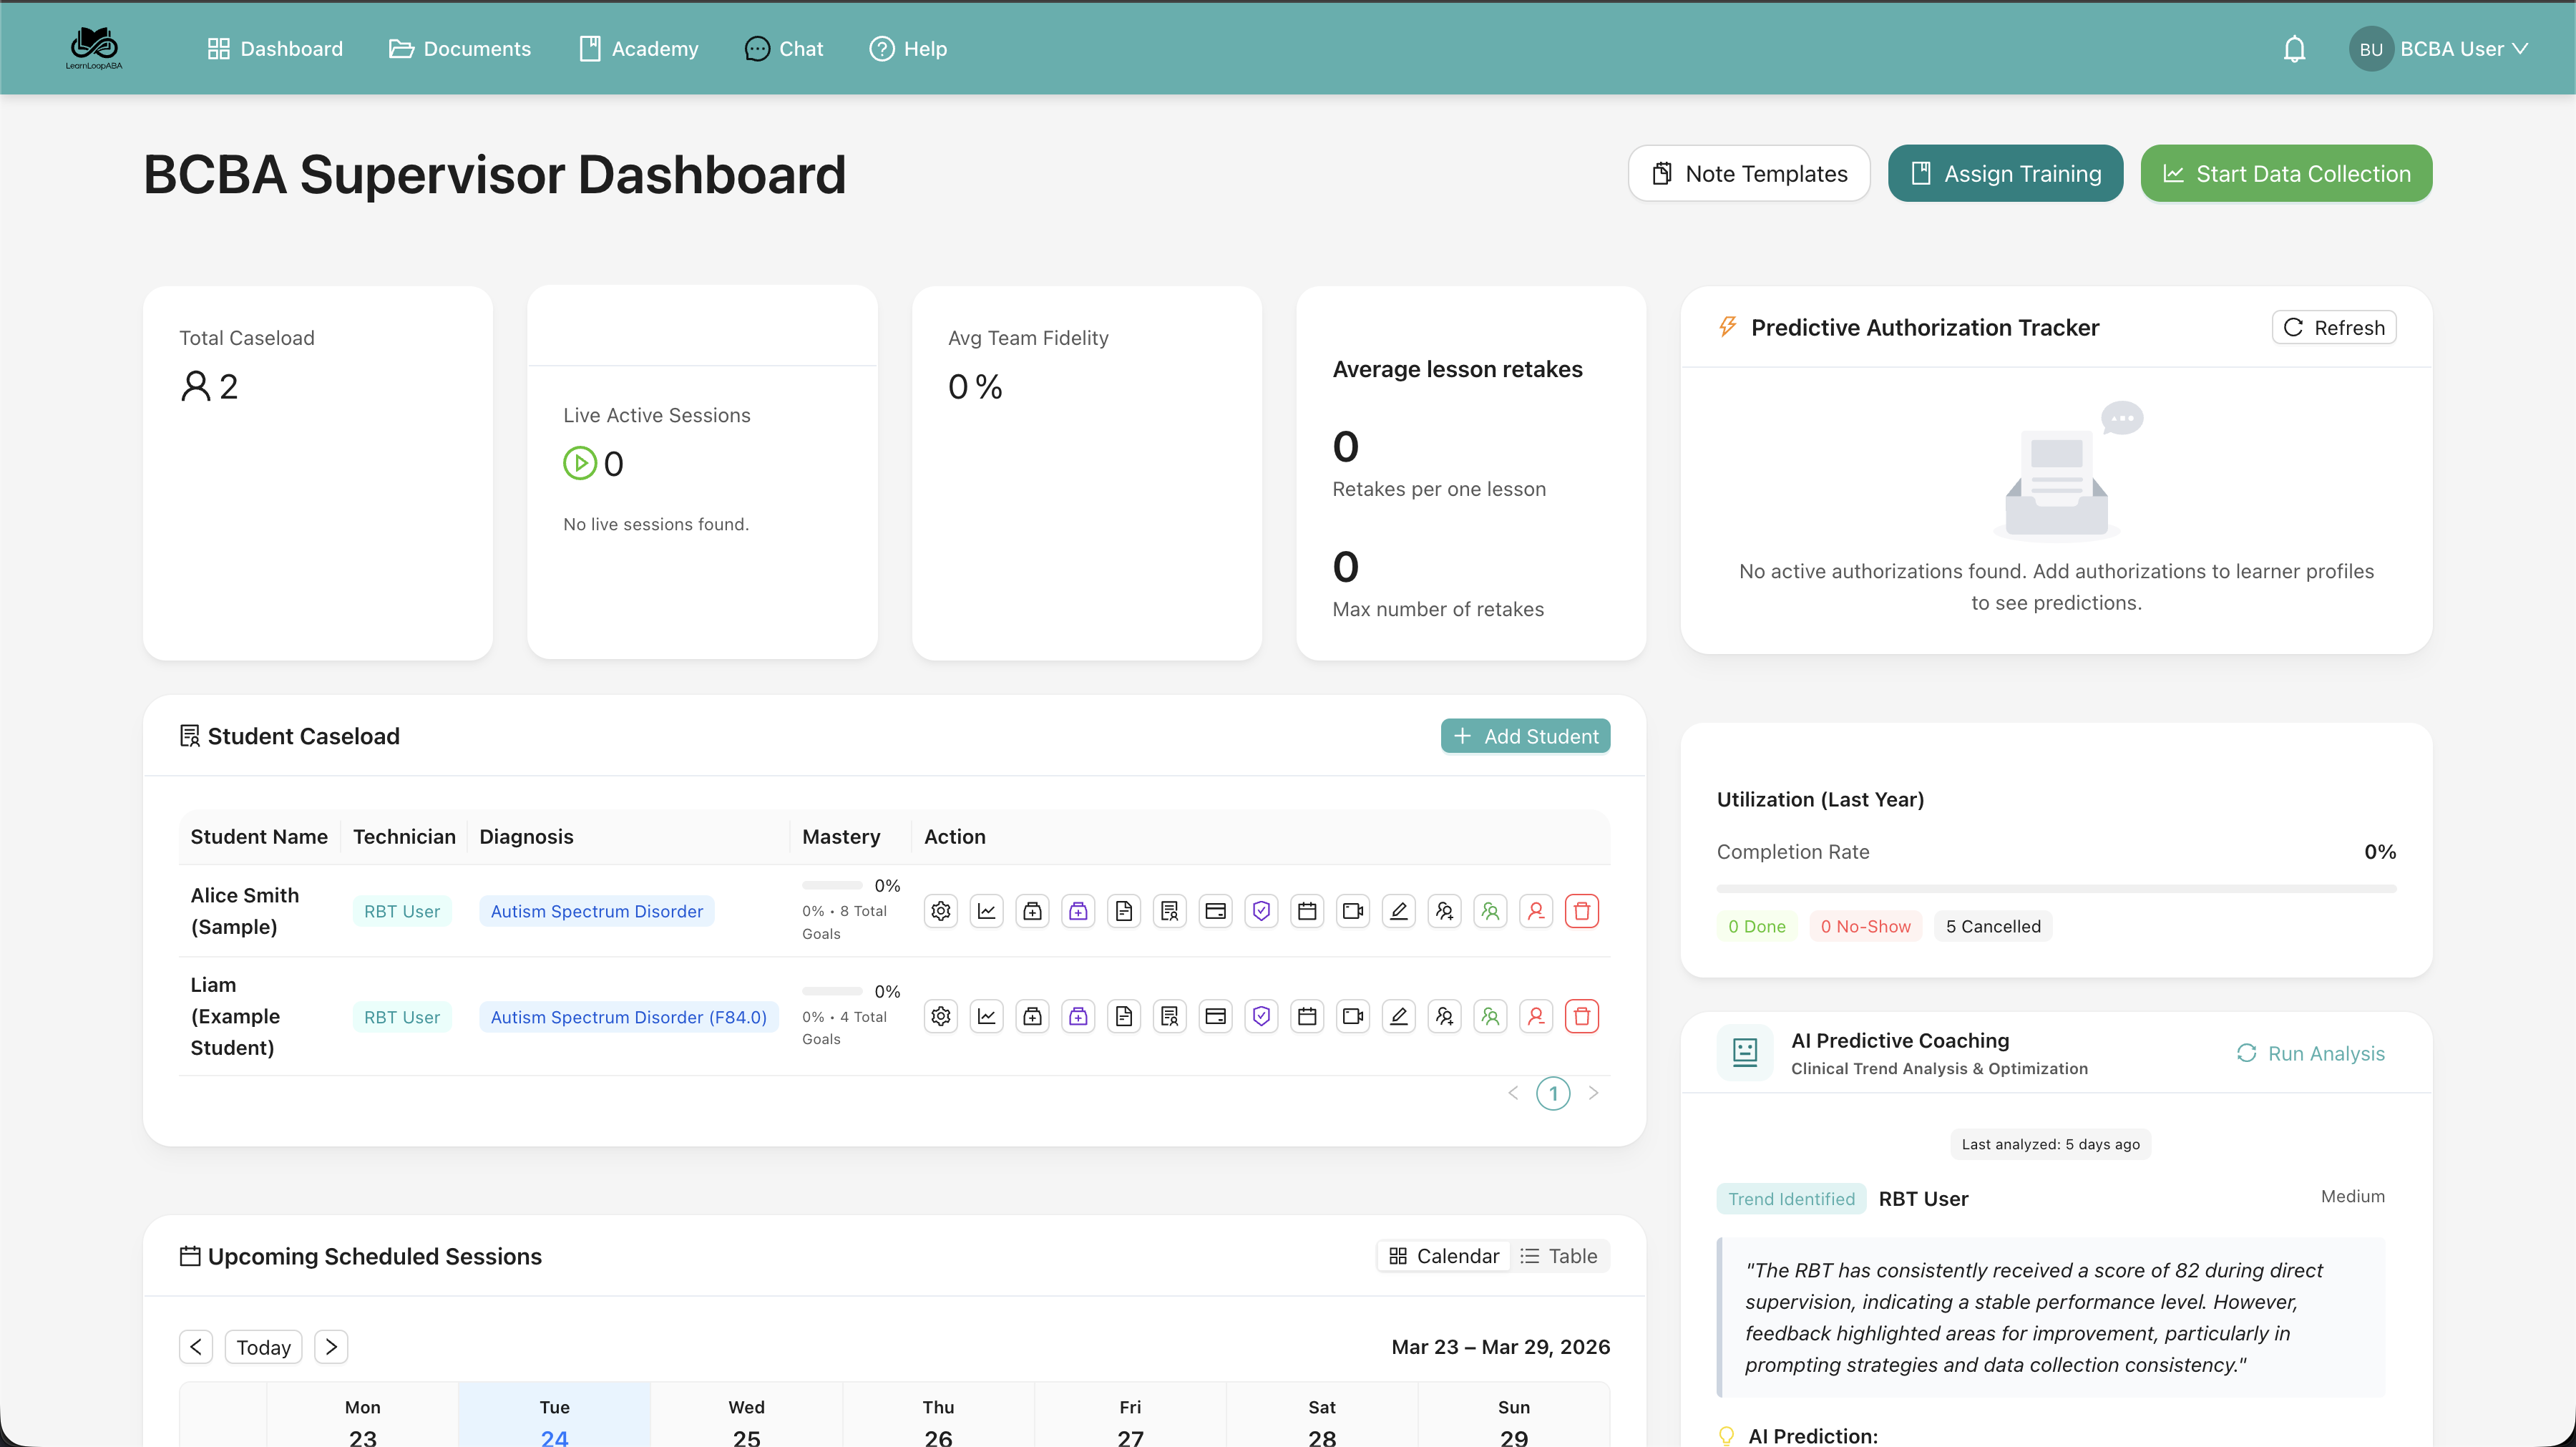The height and width of the screenshot is (1447, 2576).
Task: Open billing card icon for Liam
Action: (1215, 1016)
